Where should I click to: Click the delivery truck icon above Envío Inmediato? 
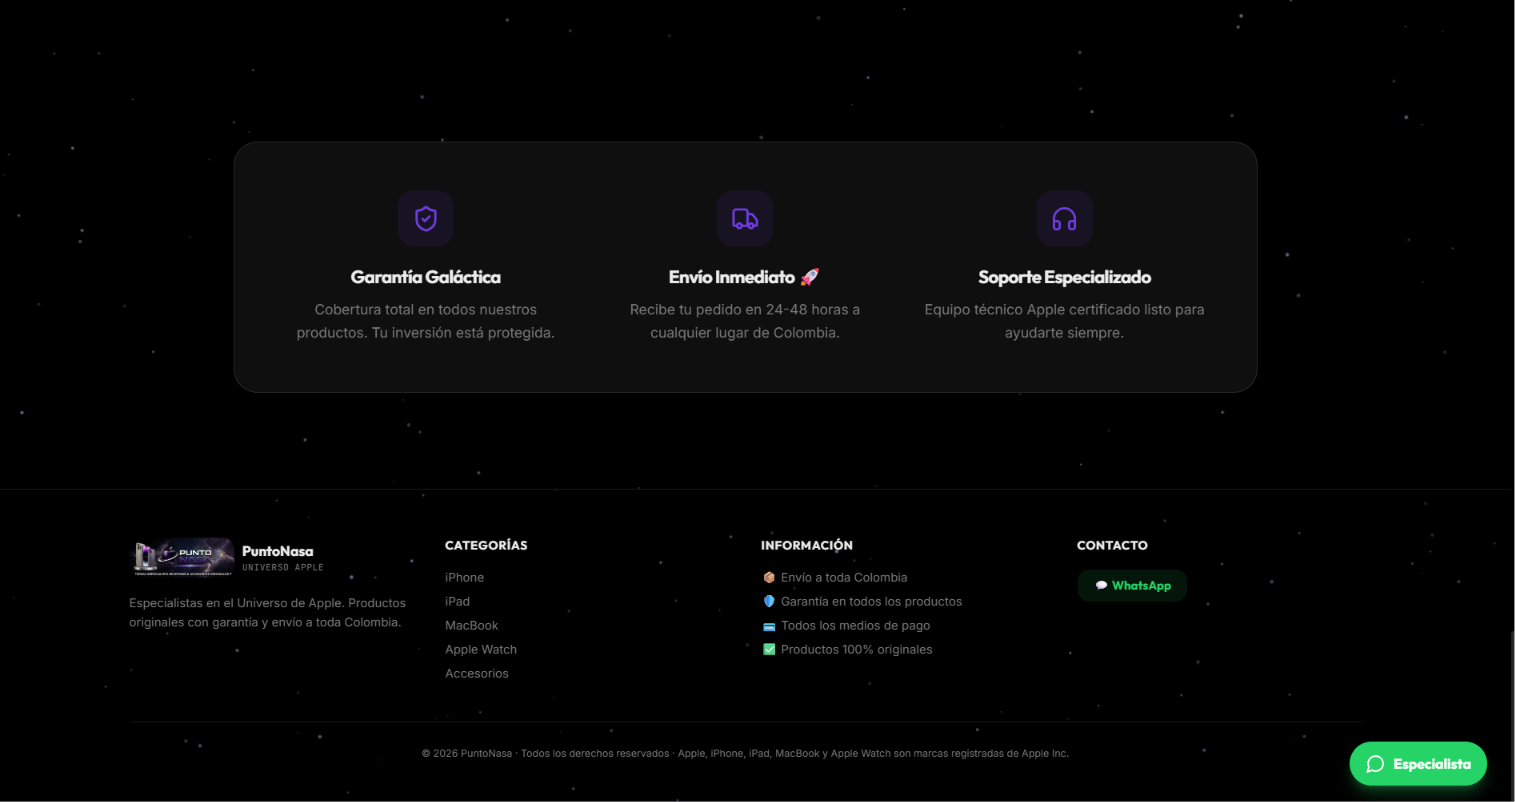click(745, 218)
